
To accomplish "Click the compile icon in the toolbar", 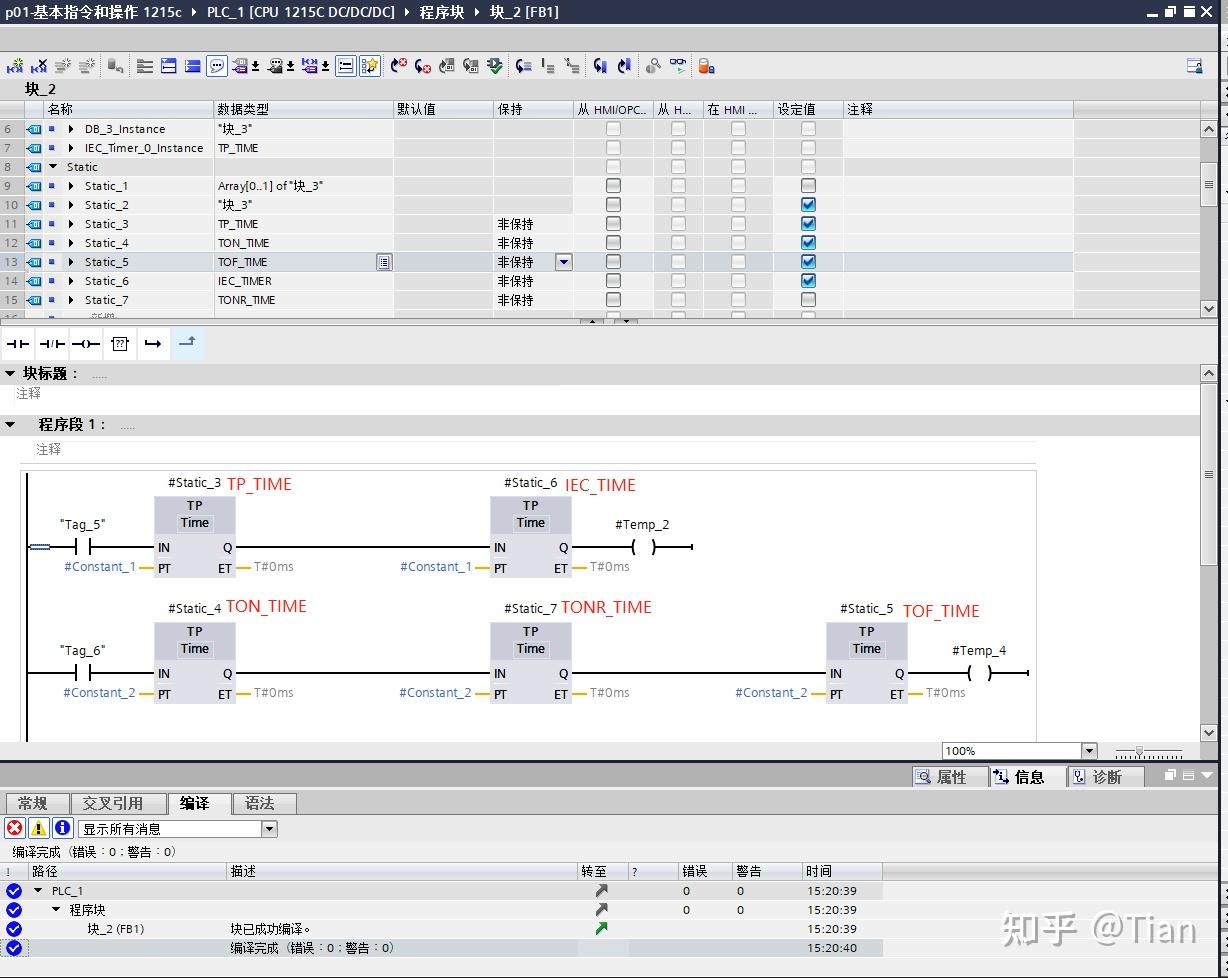I will coord(494,65).
